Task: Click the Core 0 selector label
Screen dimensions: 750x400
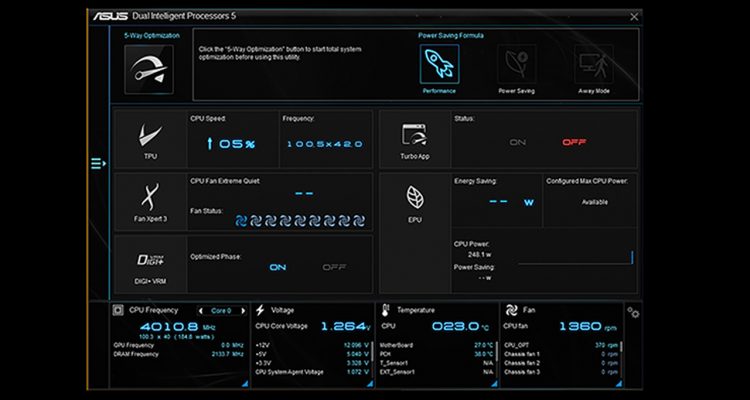Action: coord(221,311)
